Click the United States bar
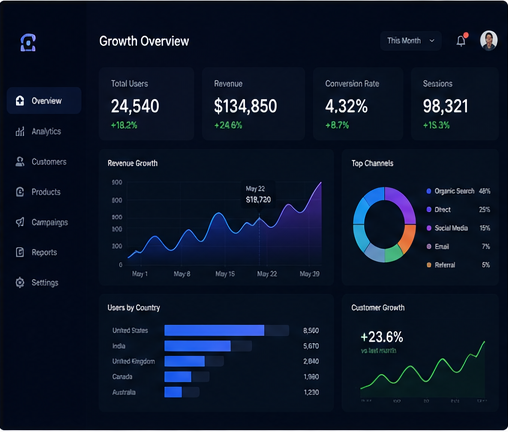The height and width of the screenshot is (432, 508). (214, 331)
